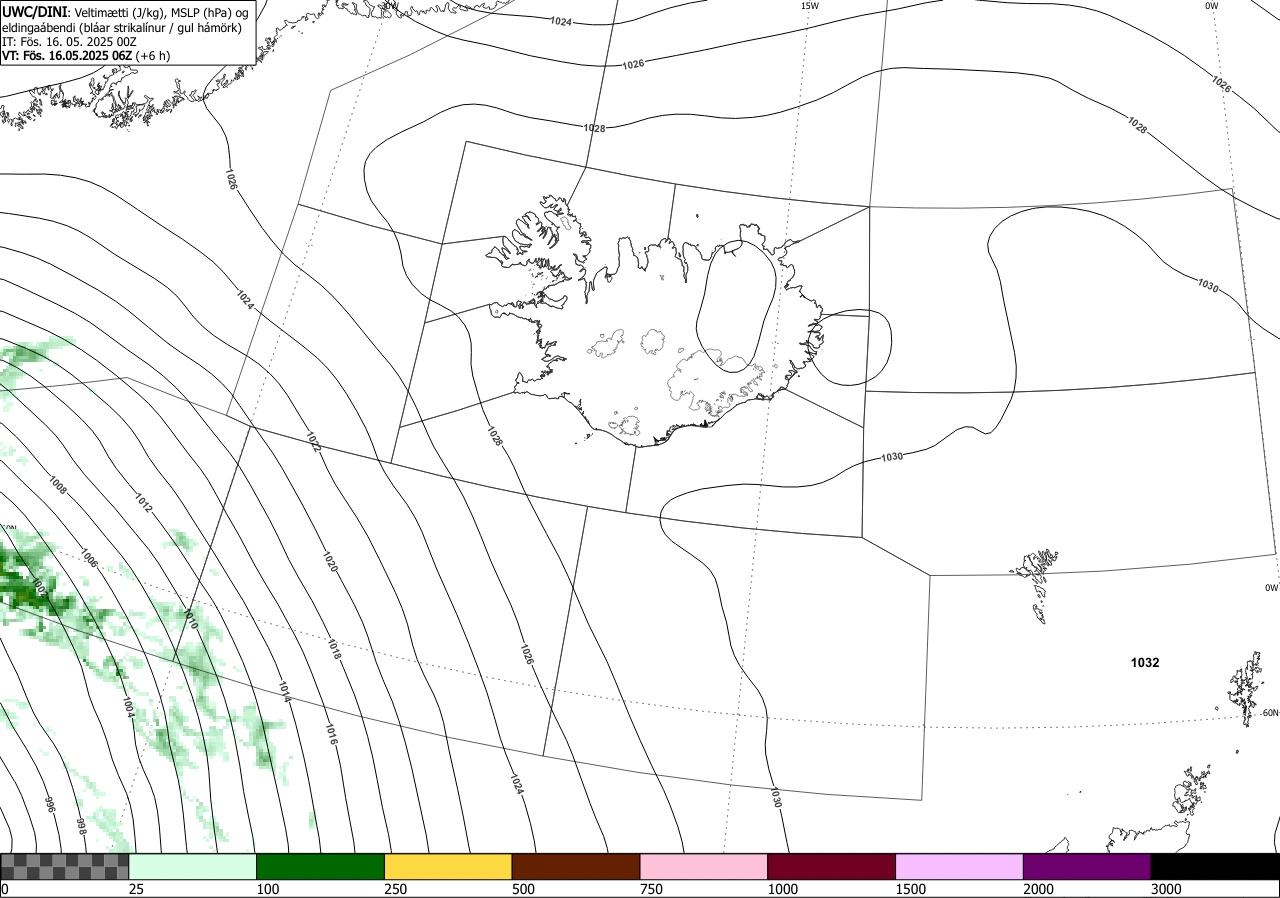Pick the maroon 1000–1500 legend swatch
This screenshot has height=898, width=1280.
coord(832,866)
